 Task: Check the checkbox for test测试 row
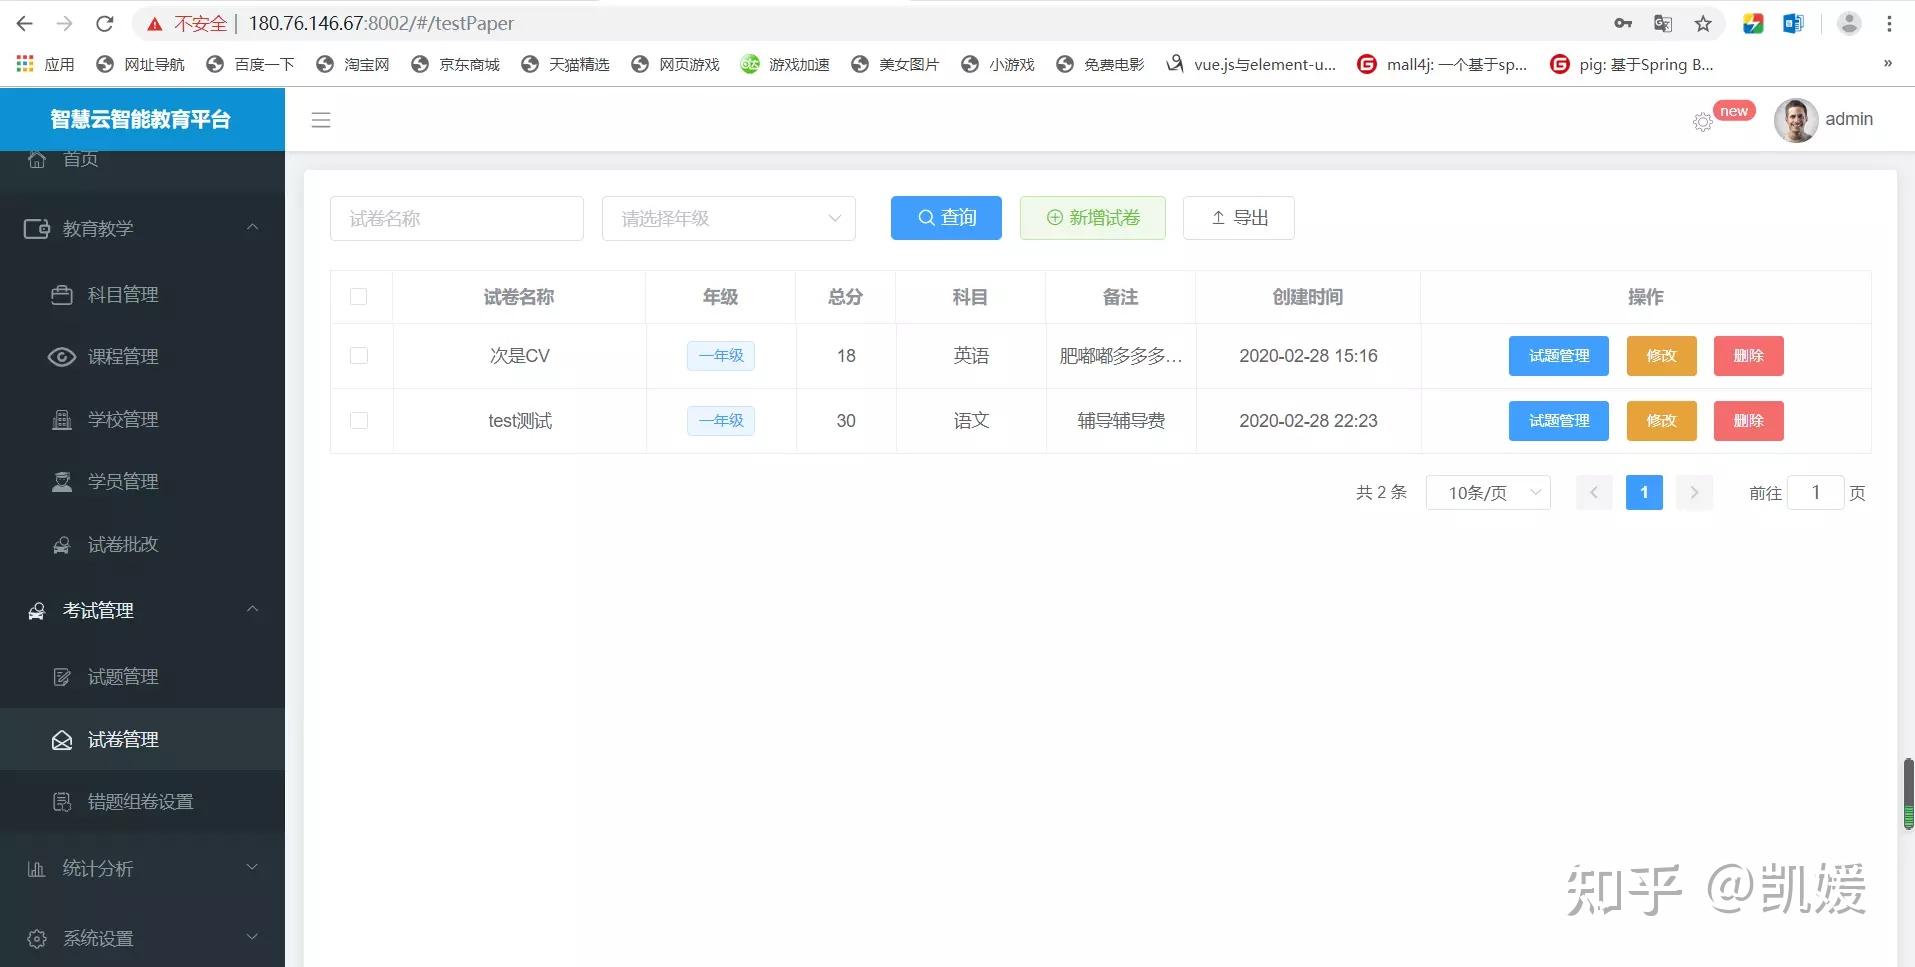point(359,420)
